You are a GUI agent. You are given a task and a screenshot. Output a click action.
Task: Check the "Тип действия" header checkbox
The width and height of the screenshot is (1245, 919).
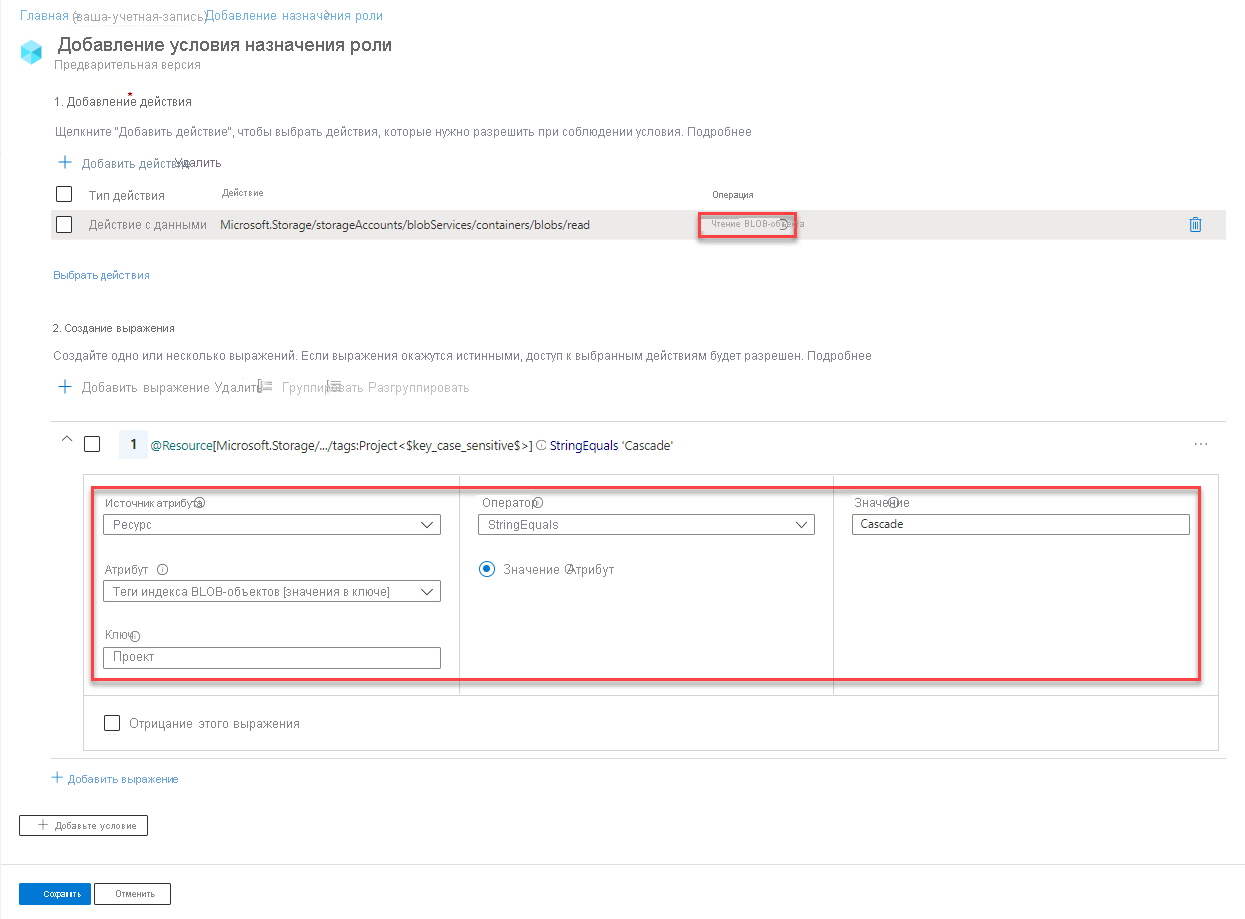[x=64, y=193]
